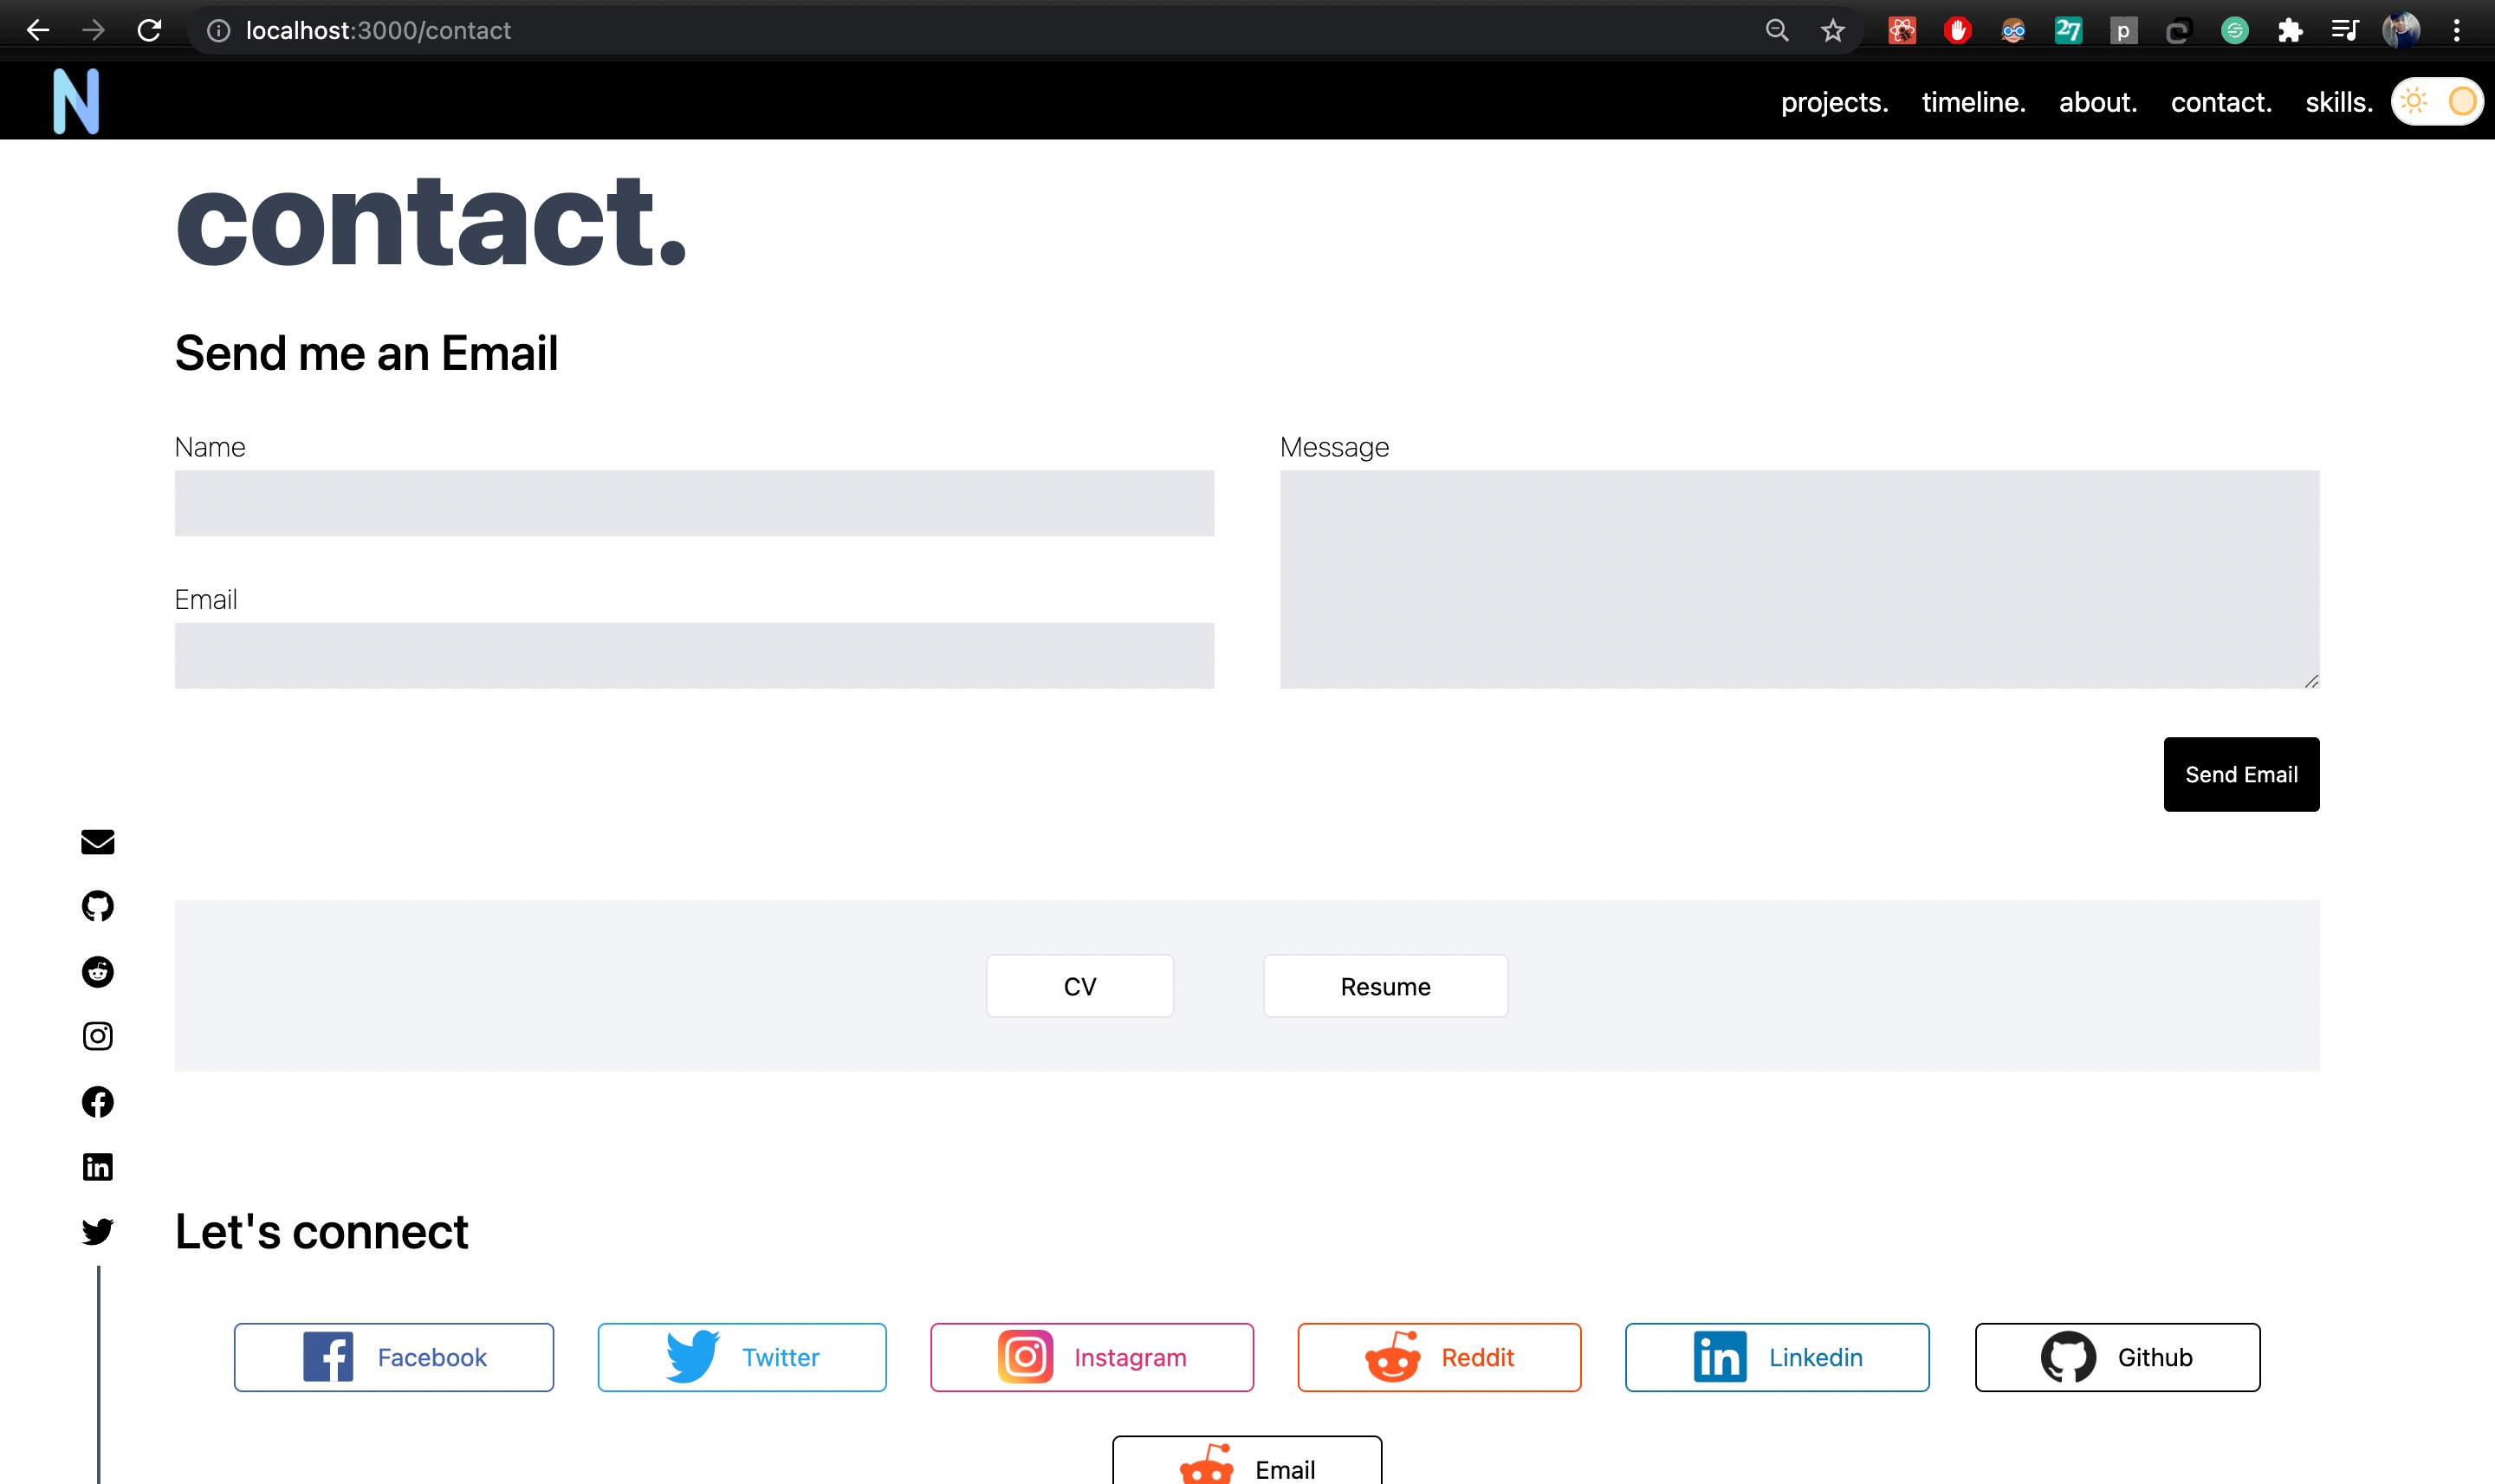The image size is (2495, 1484).
Task: Open the red hand ad-blocker extension
Action: 1958,31
